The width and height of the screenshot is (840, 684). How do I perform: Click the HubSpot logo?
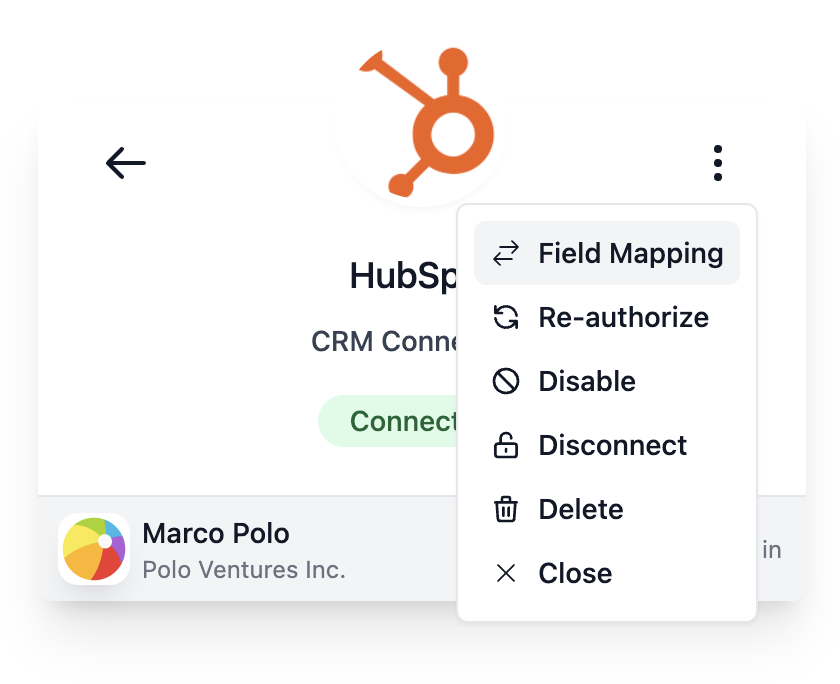coord(427,122)
